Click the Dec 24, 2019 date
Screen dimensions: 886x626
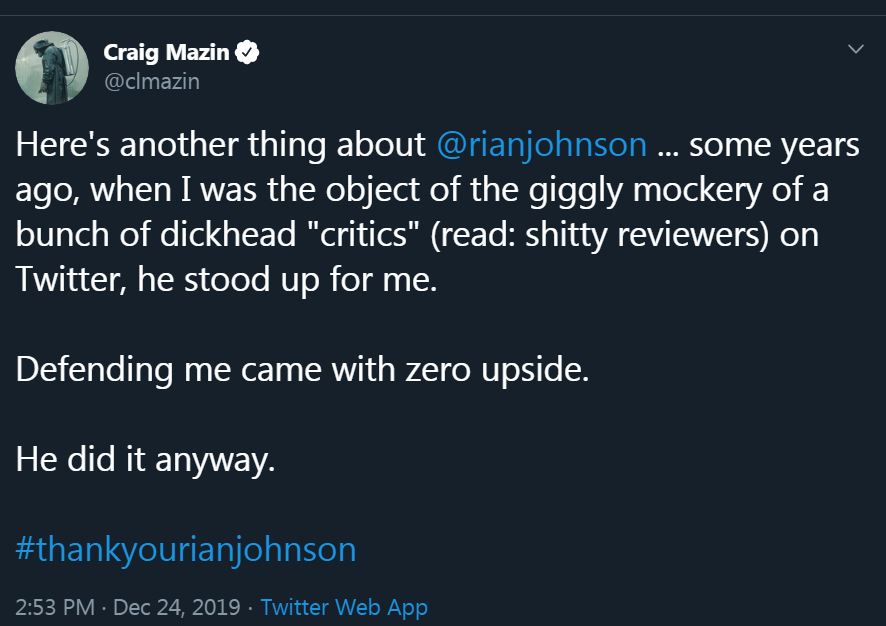[178, 607]
